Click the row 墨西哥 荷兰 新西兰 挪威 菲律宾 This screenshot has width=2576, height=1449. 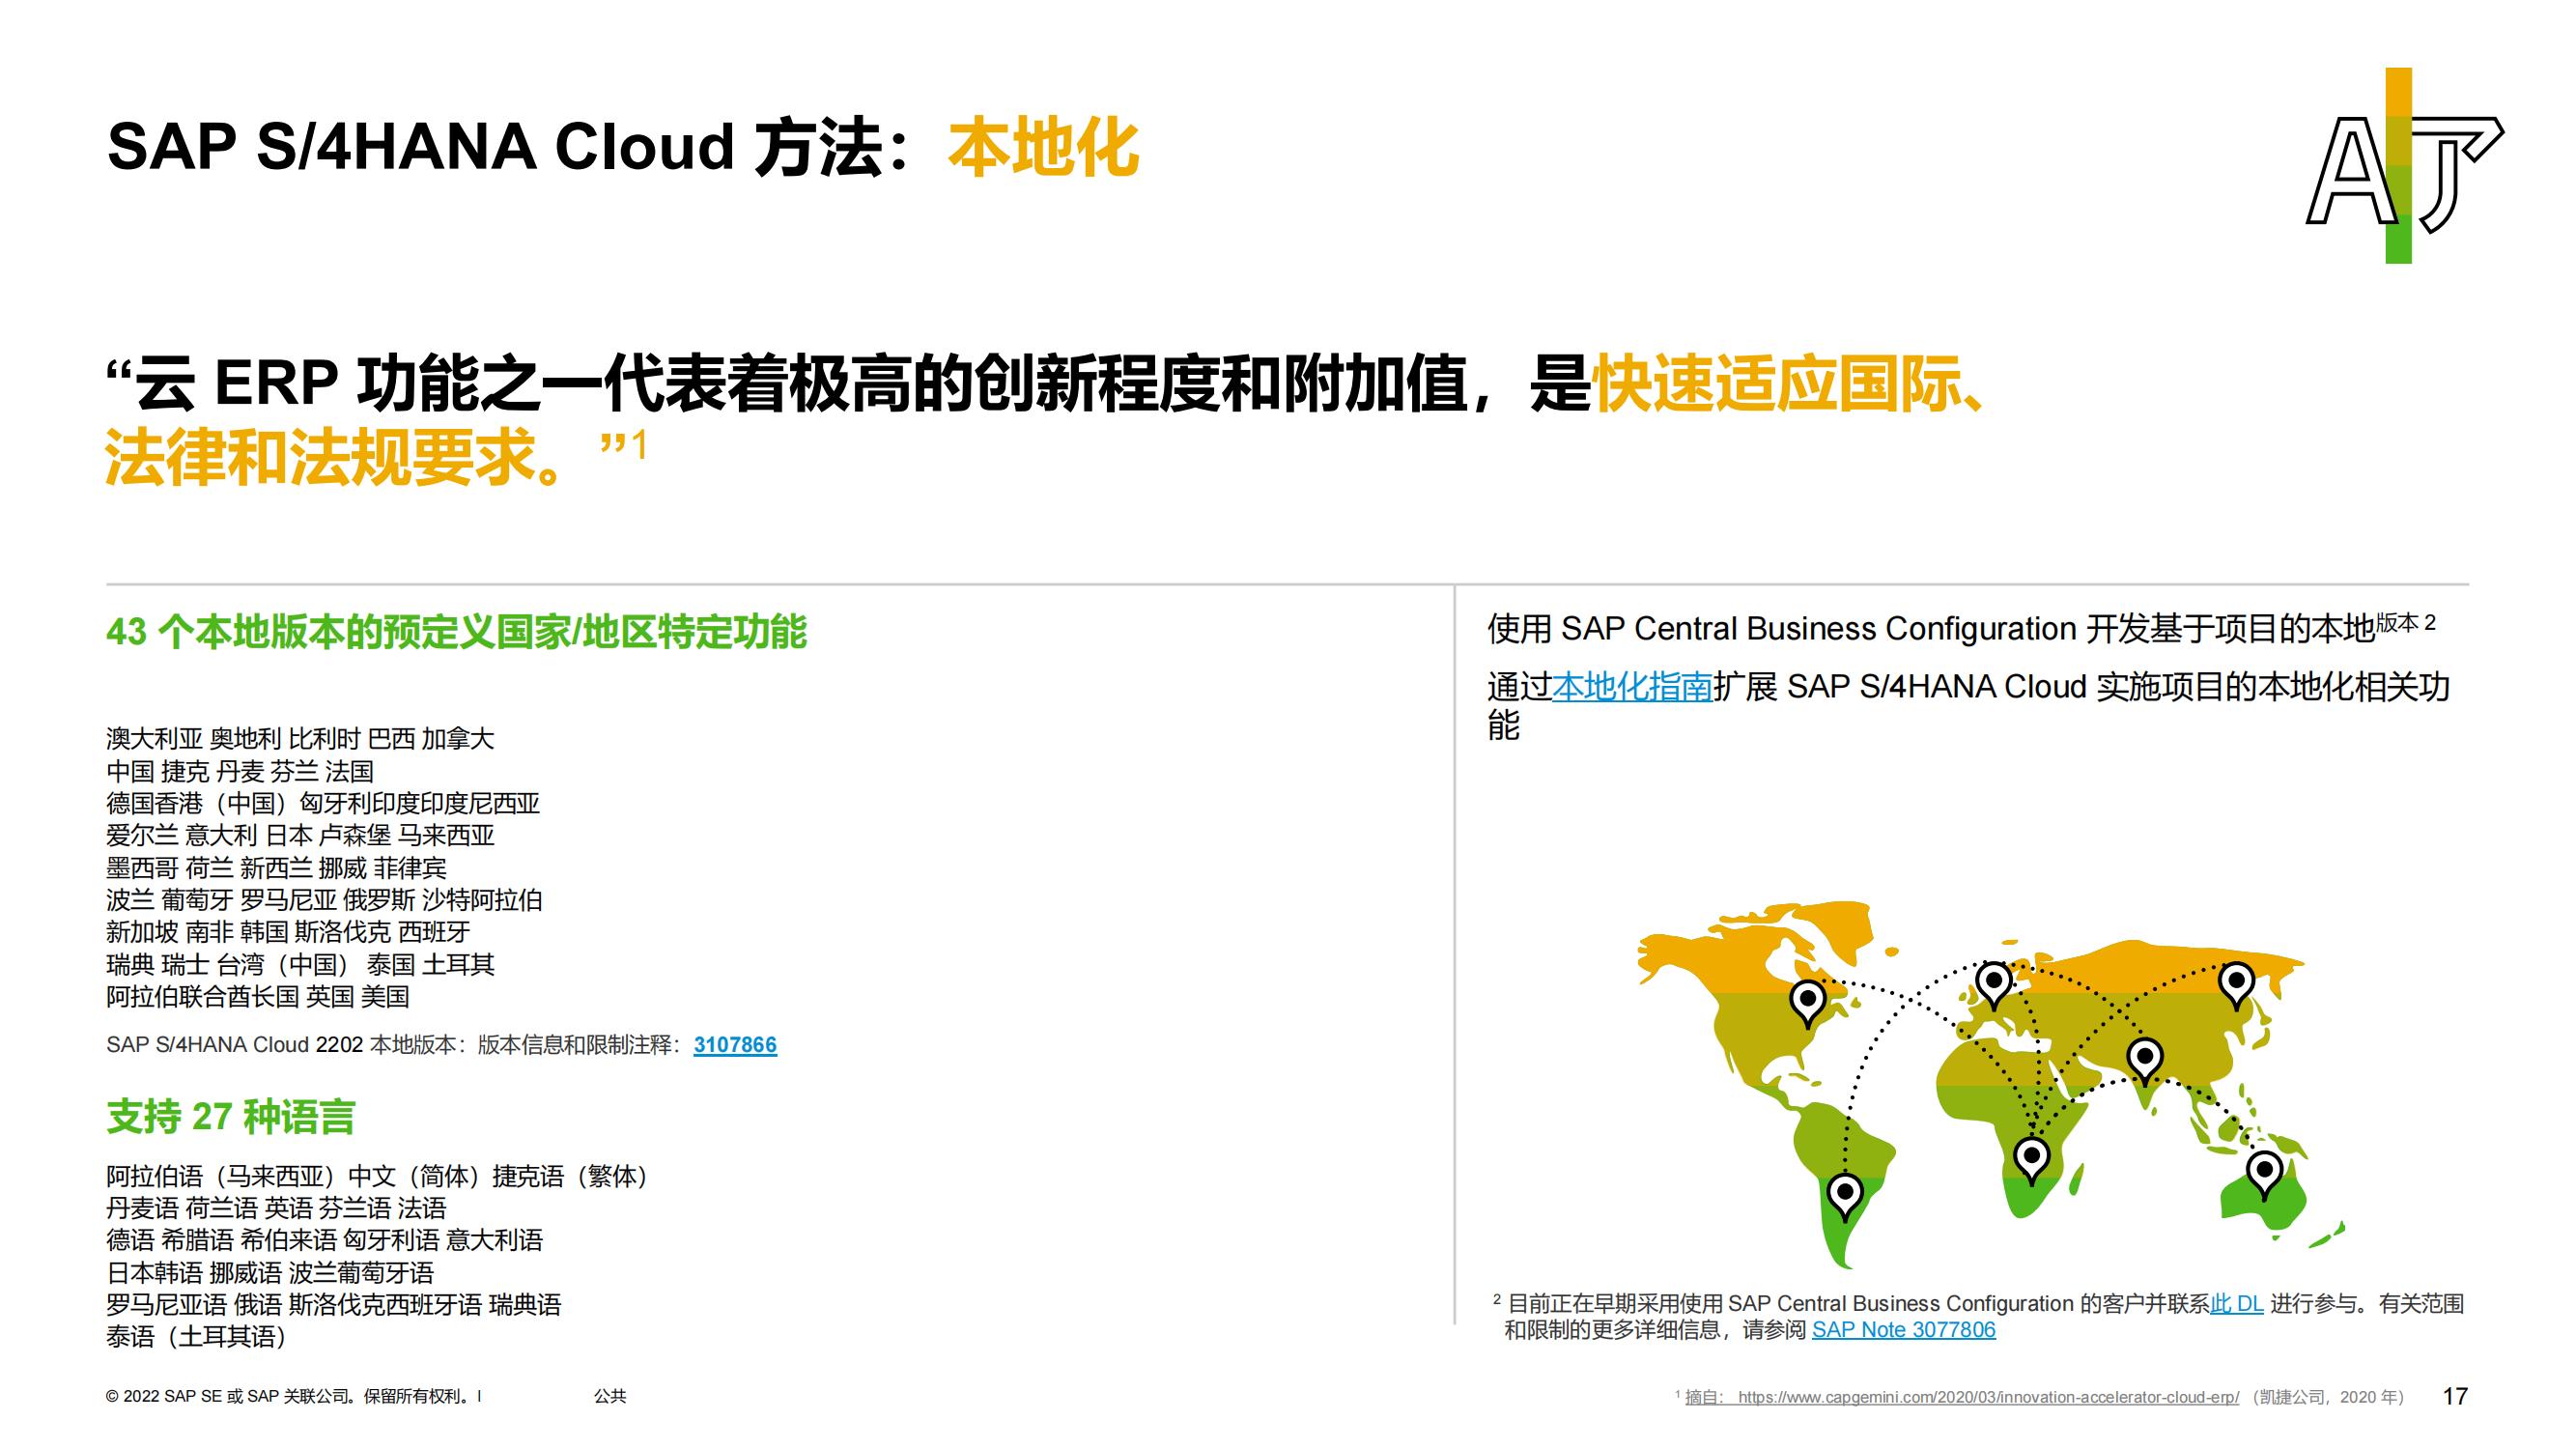pyautogui.click(x=276, y=868)
